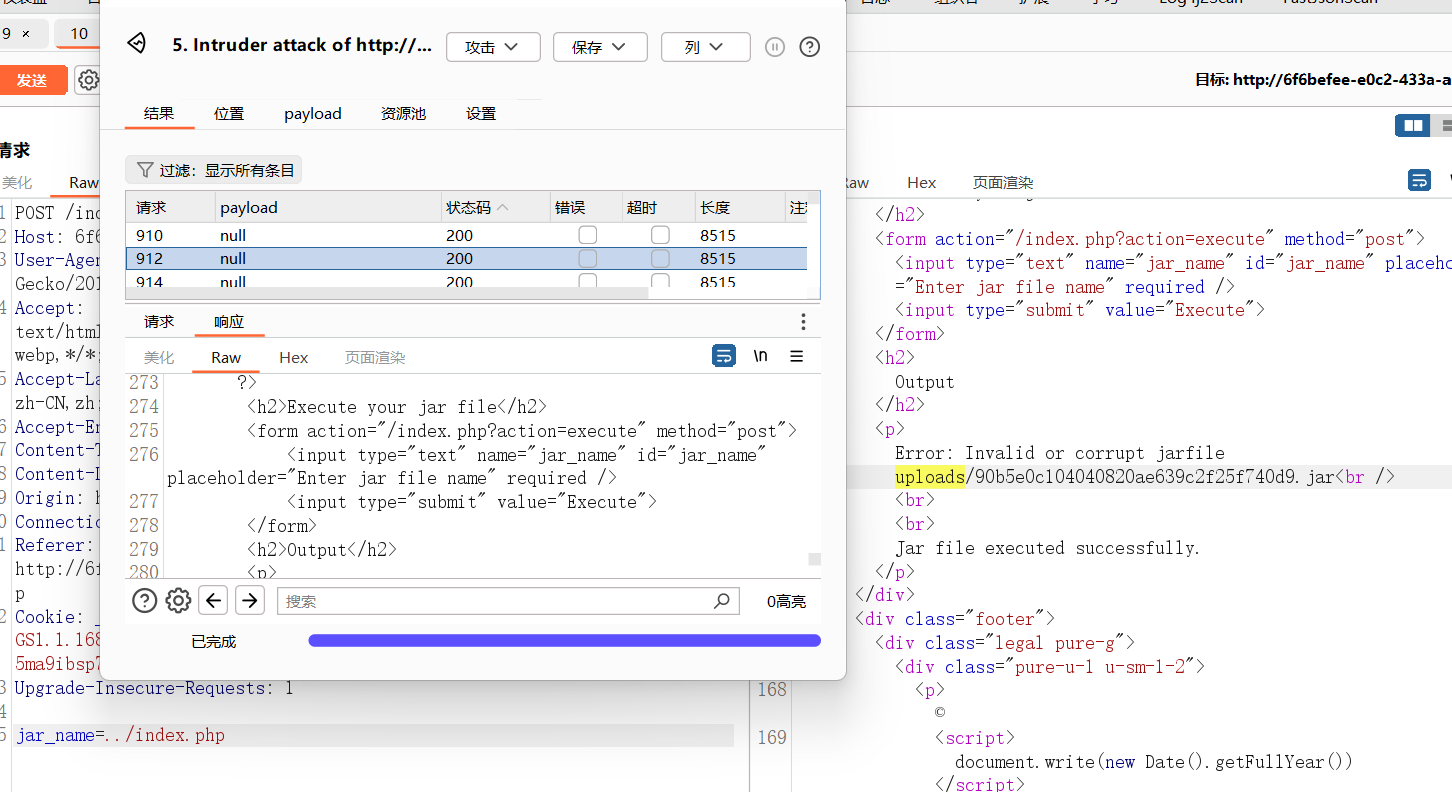1452x792 pixels.
Task: Click the 0高亮 highlight count label
Action: pyautogui.click(x=786, y=601)
